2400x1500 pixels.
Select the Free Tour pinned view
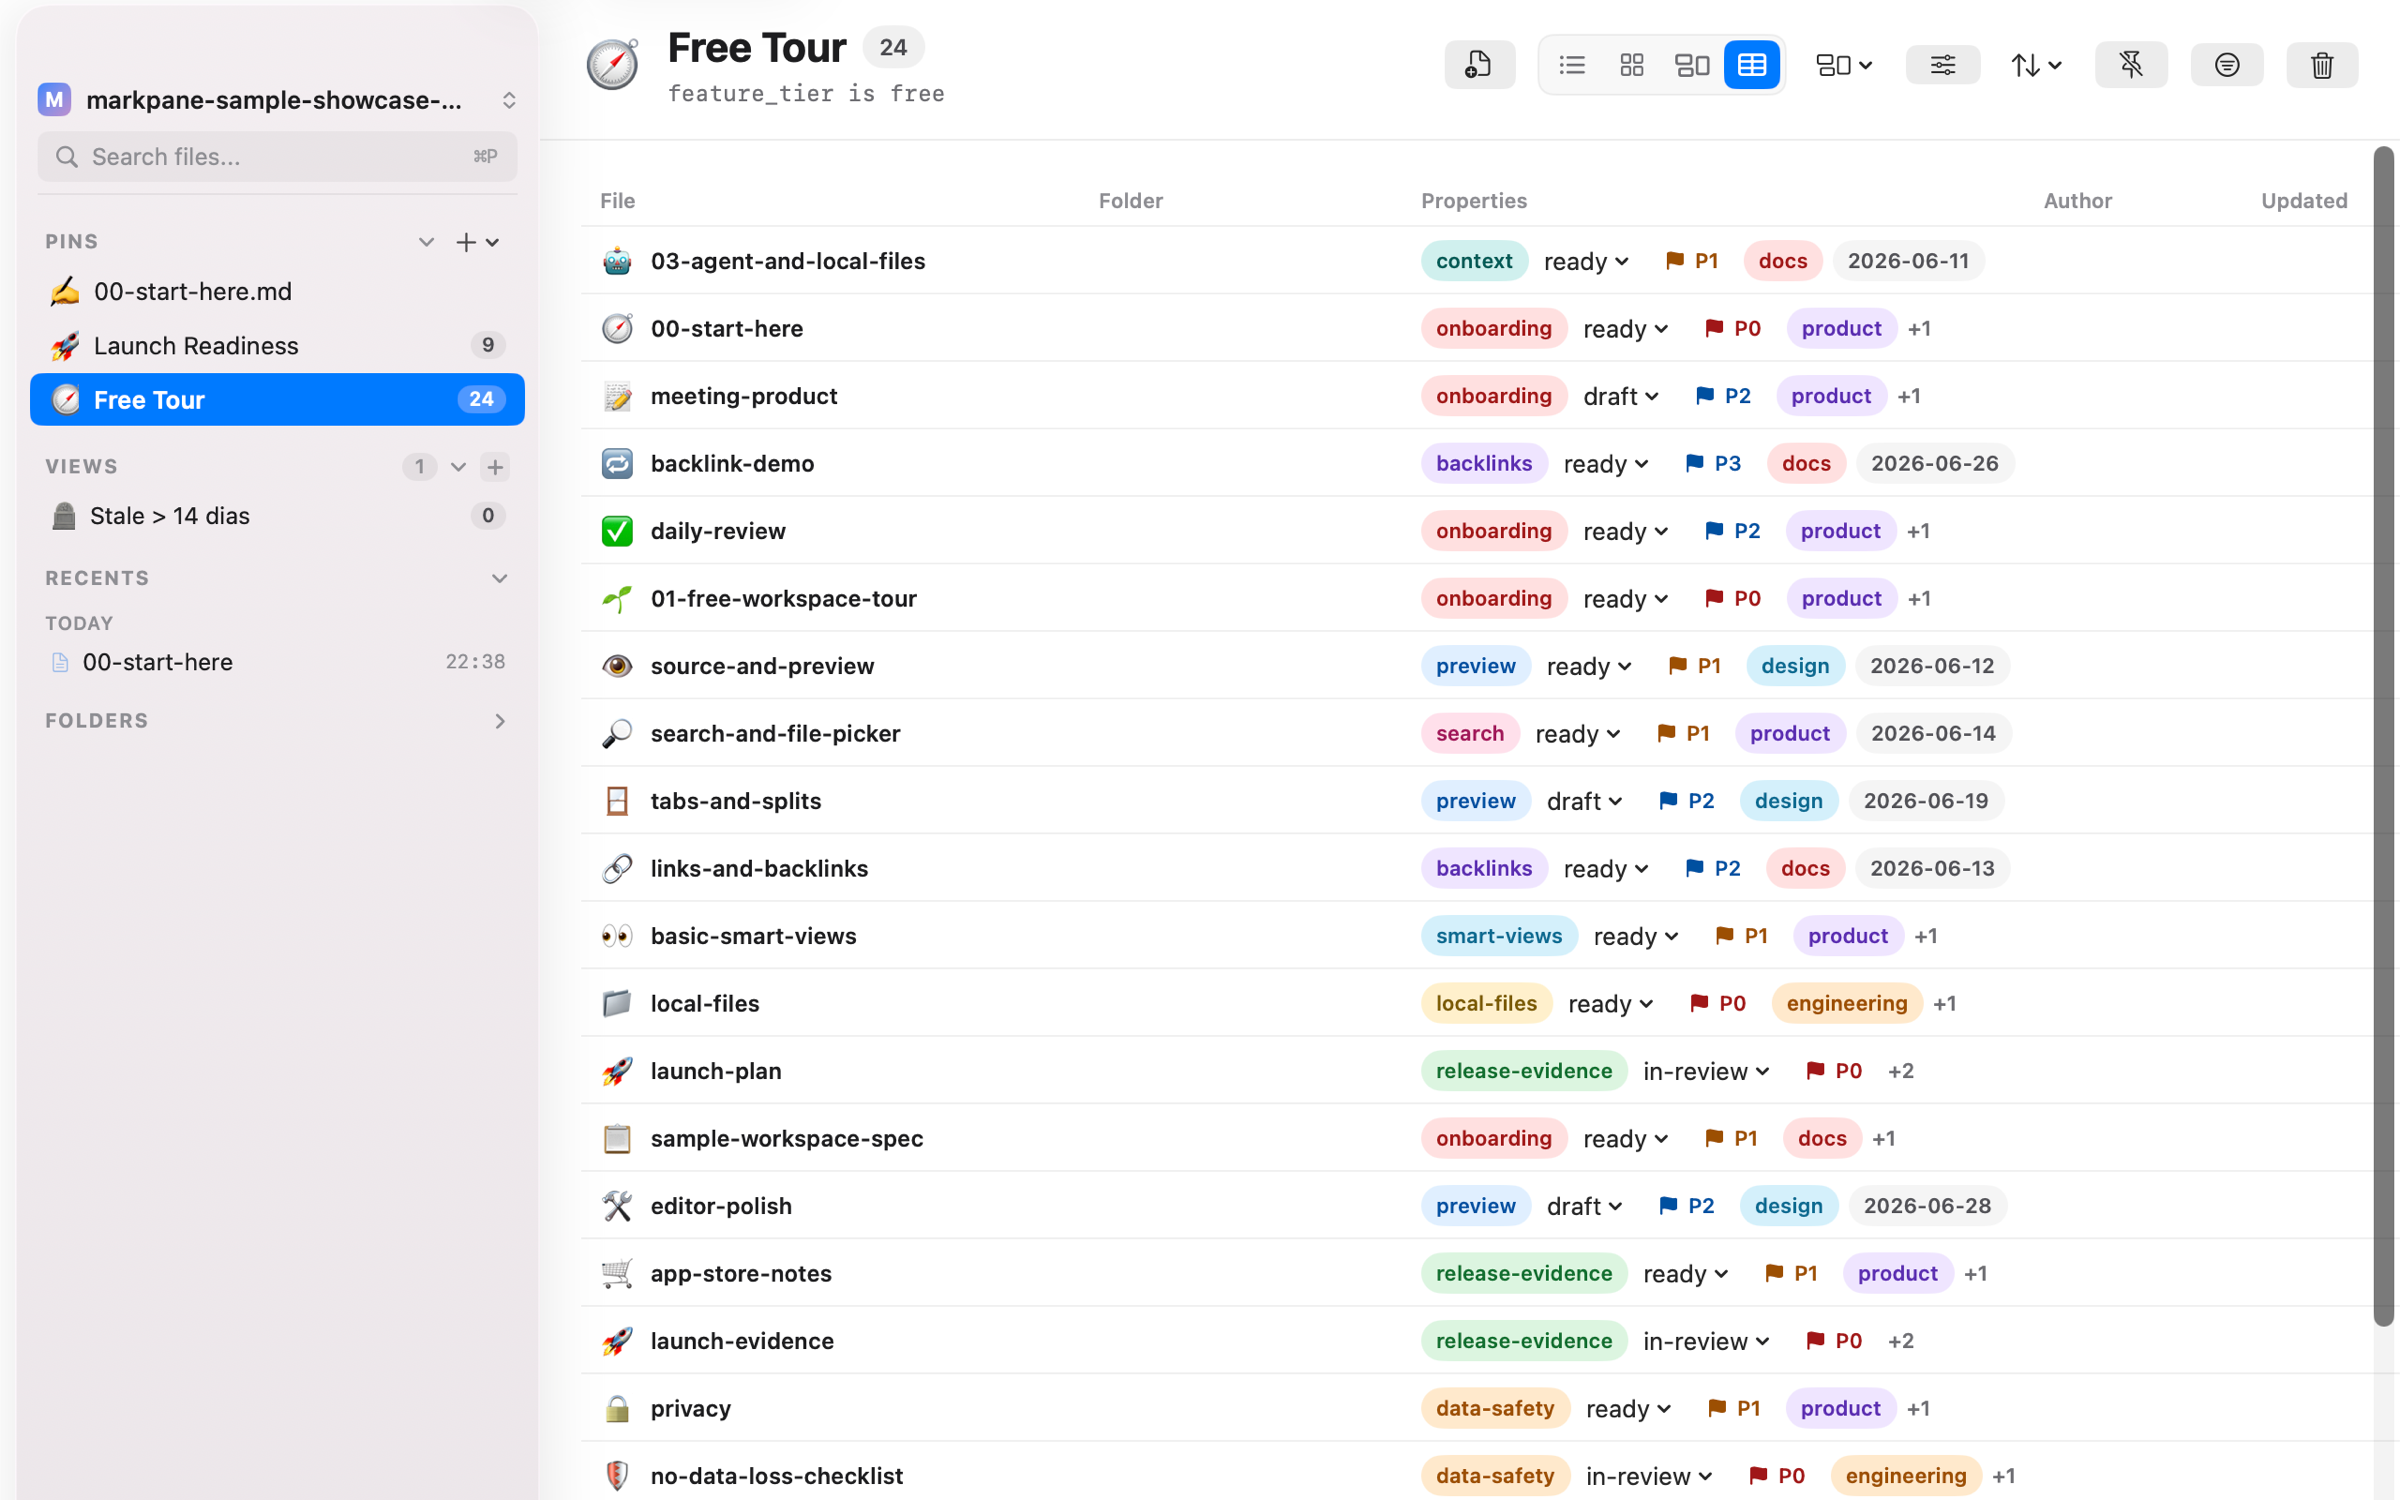pyautogui.click(x=277, y=399)
